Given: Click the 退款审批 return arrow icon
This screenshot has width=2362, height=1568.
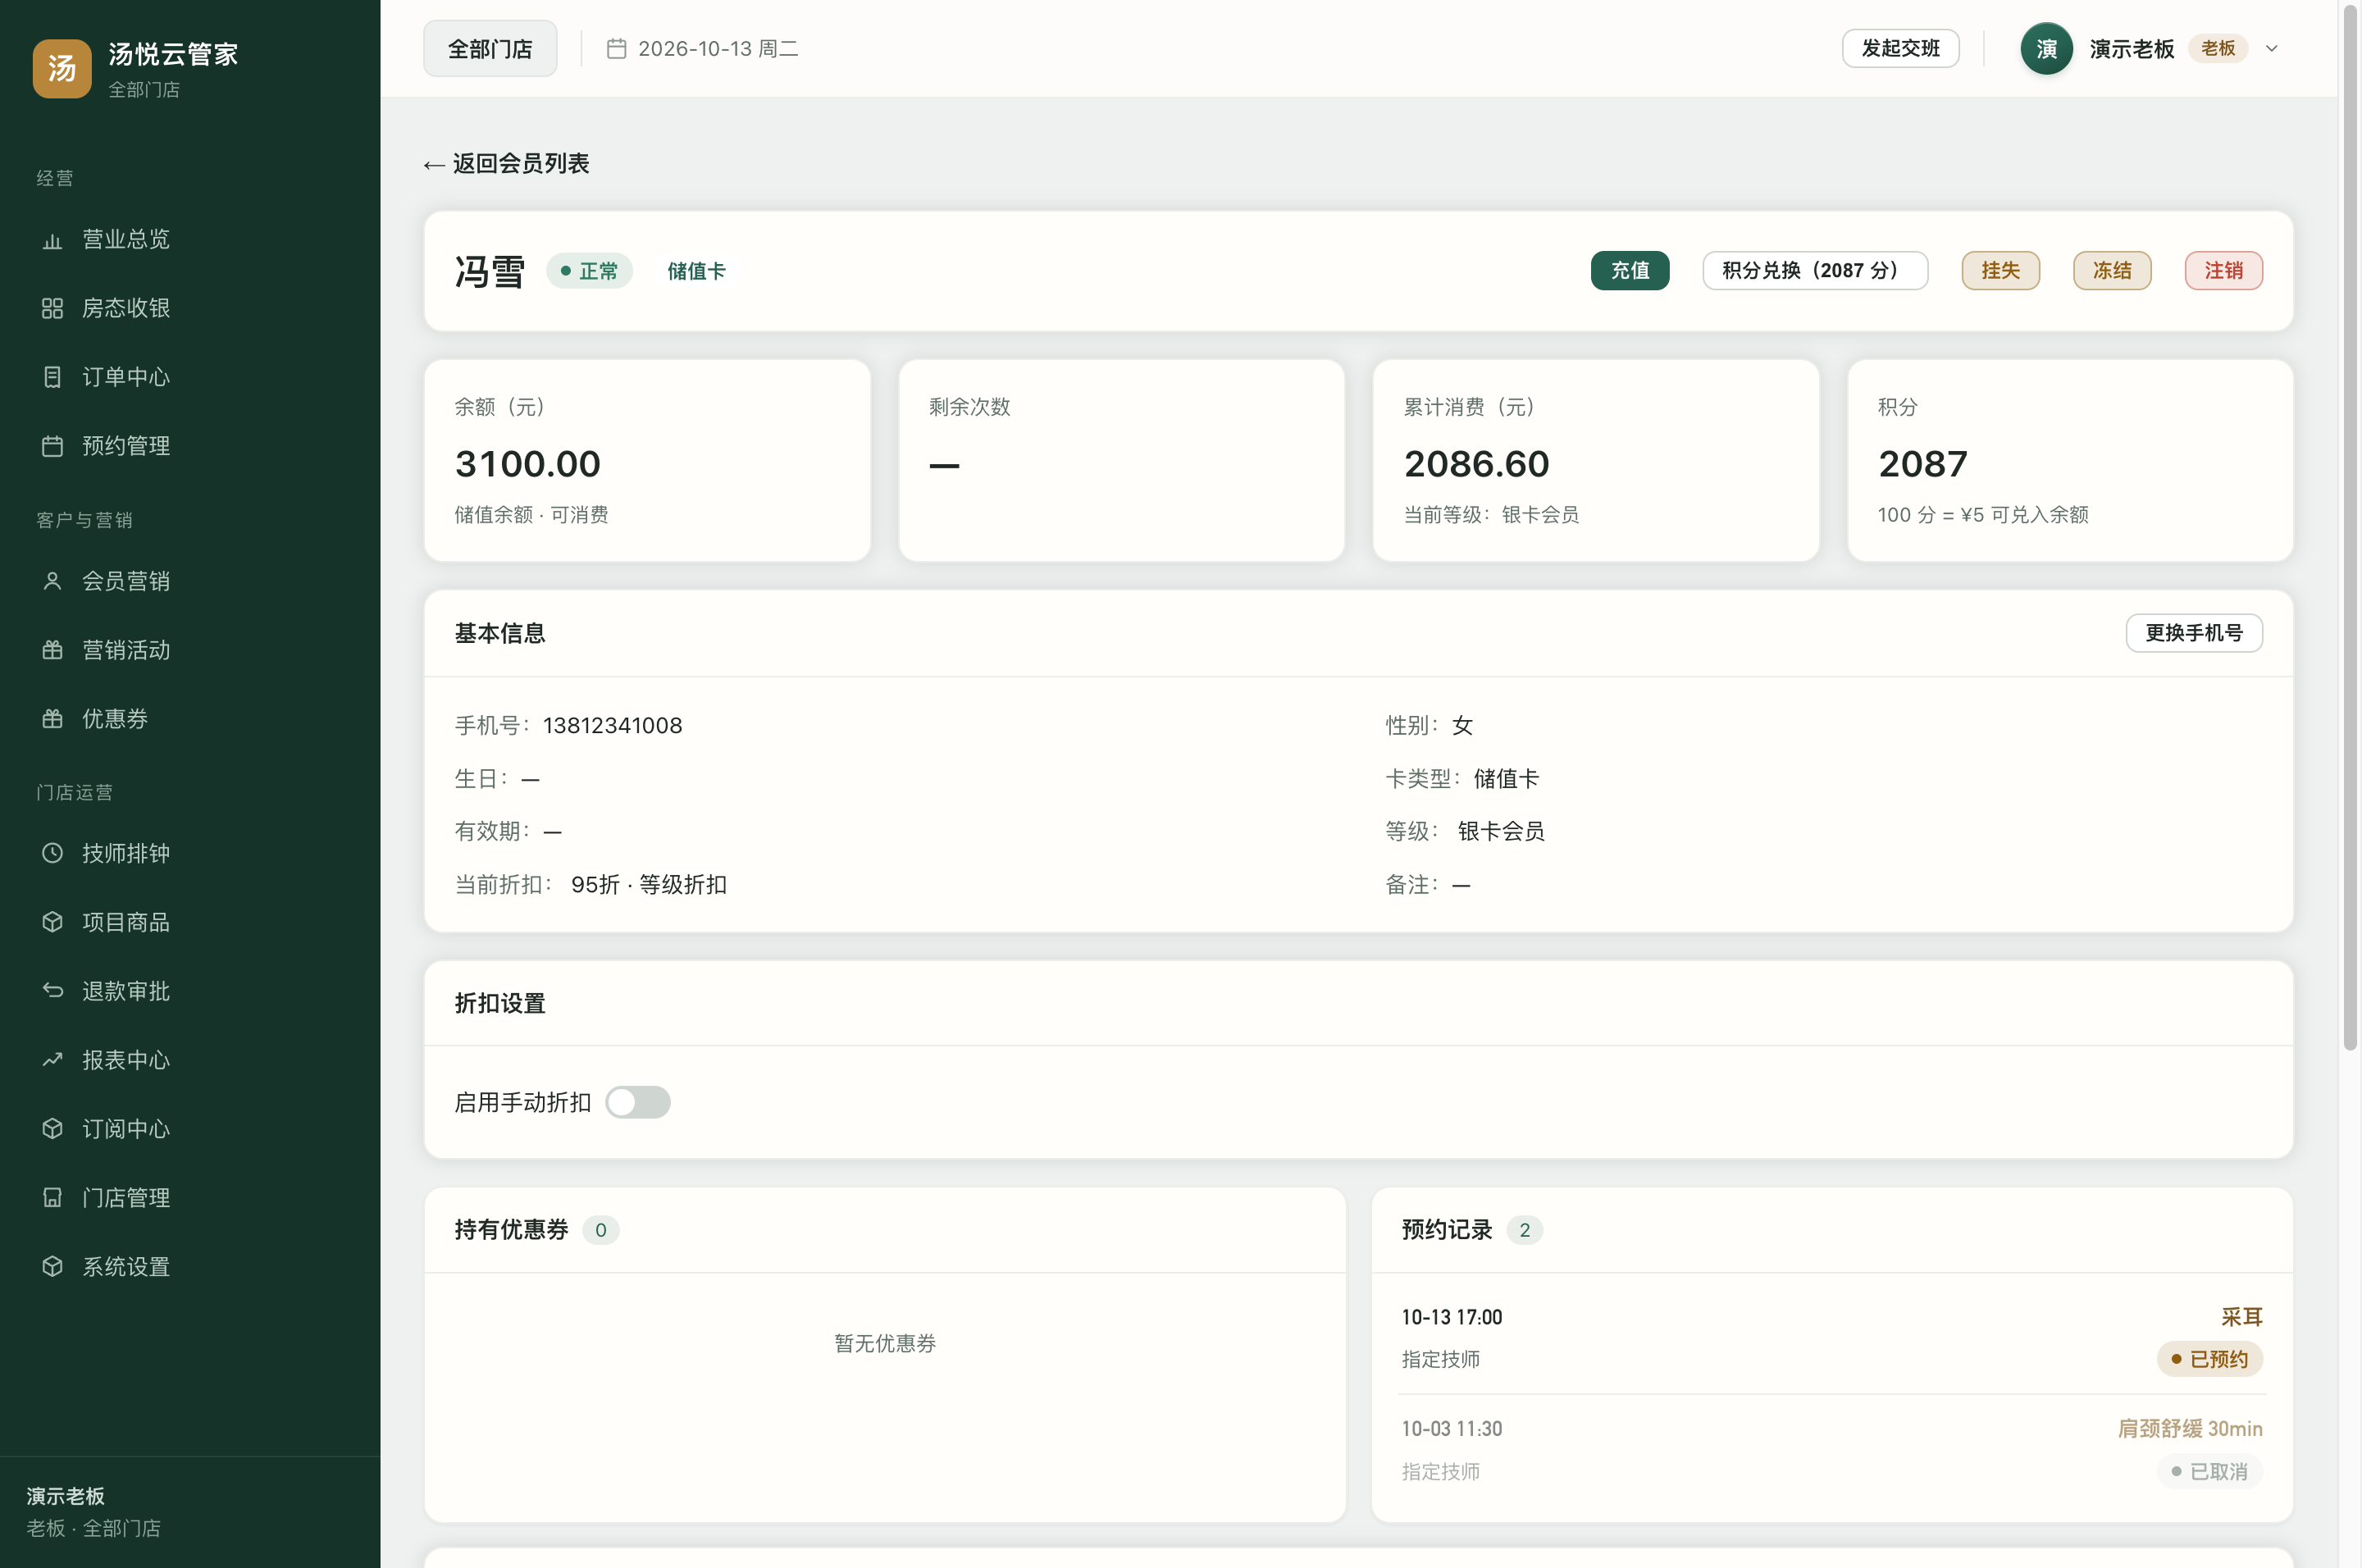Looking at the screenshot, I should click(x=52, y=991).
